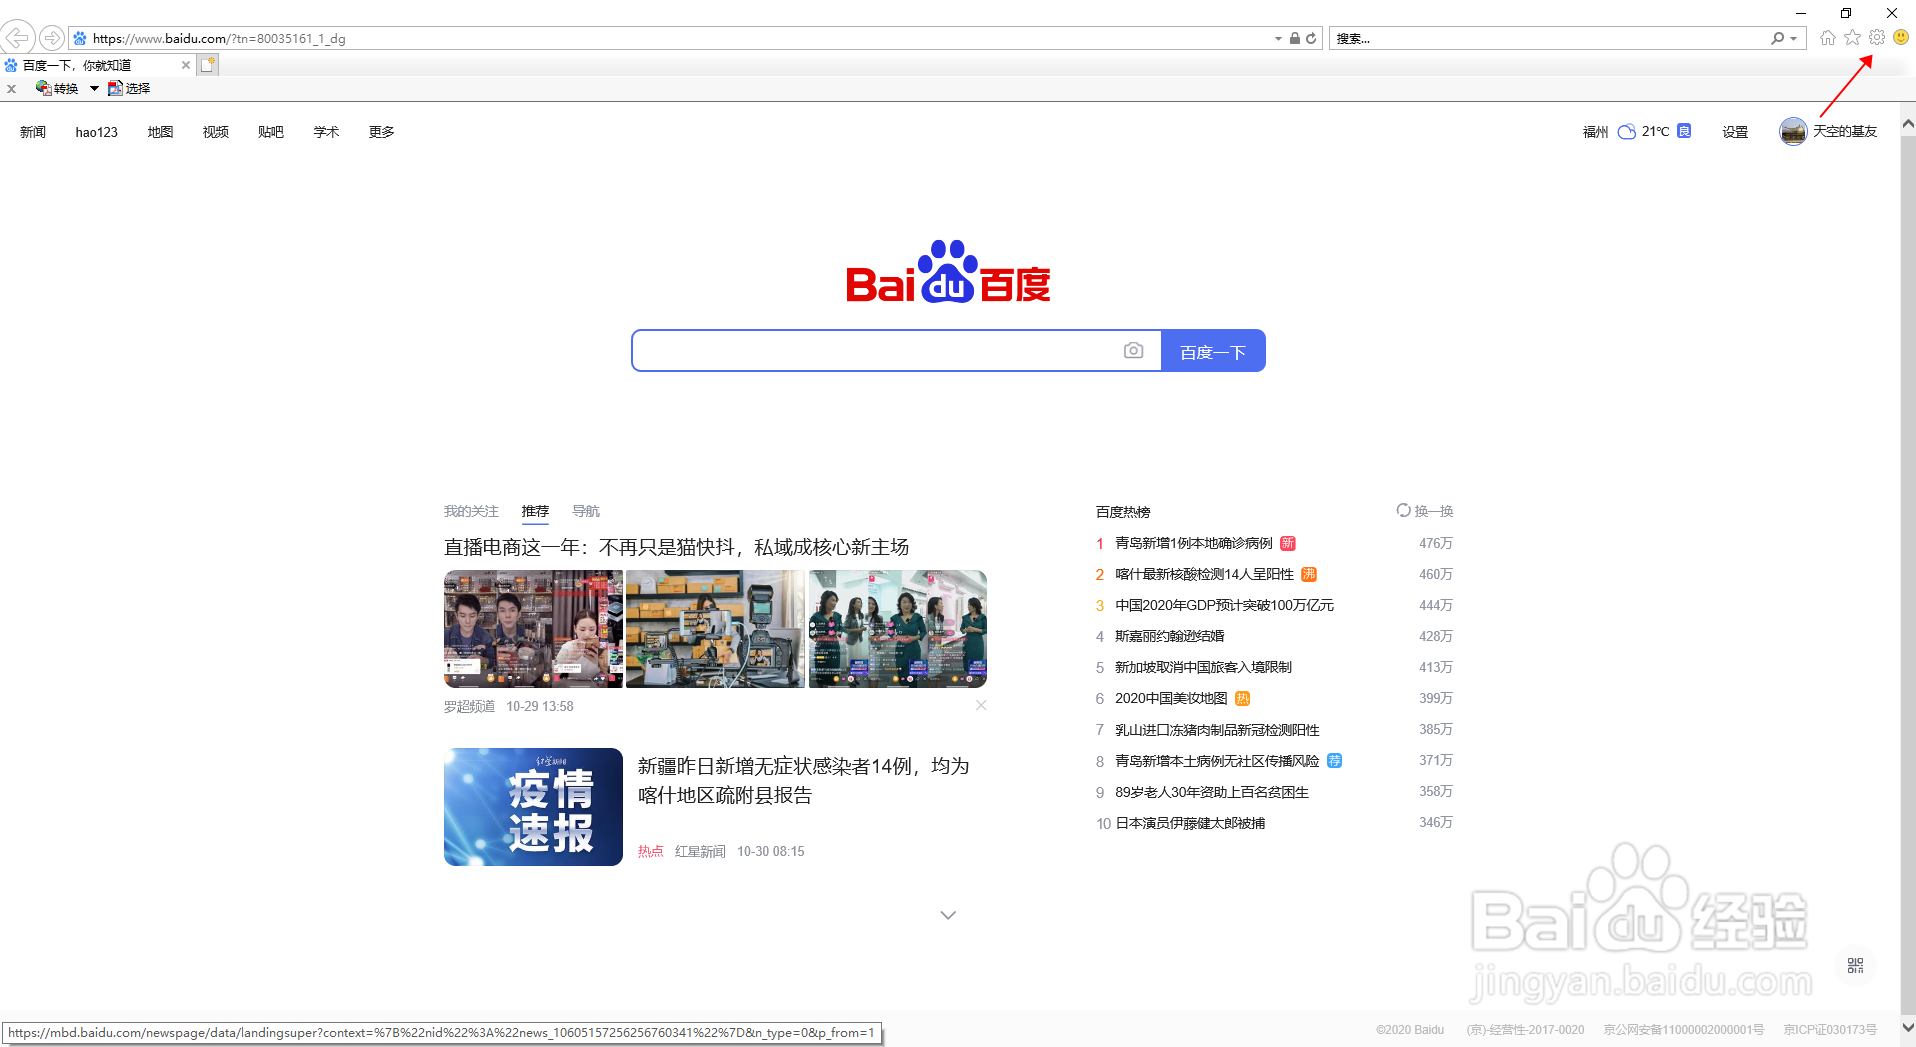Go back with the browser Back arrow
Viewport: 1916px width, 1047px height.
tap(18, 38)
